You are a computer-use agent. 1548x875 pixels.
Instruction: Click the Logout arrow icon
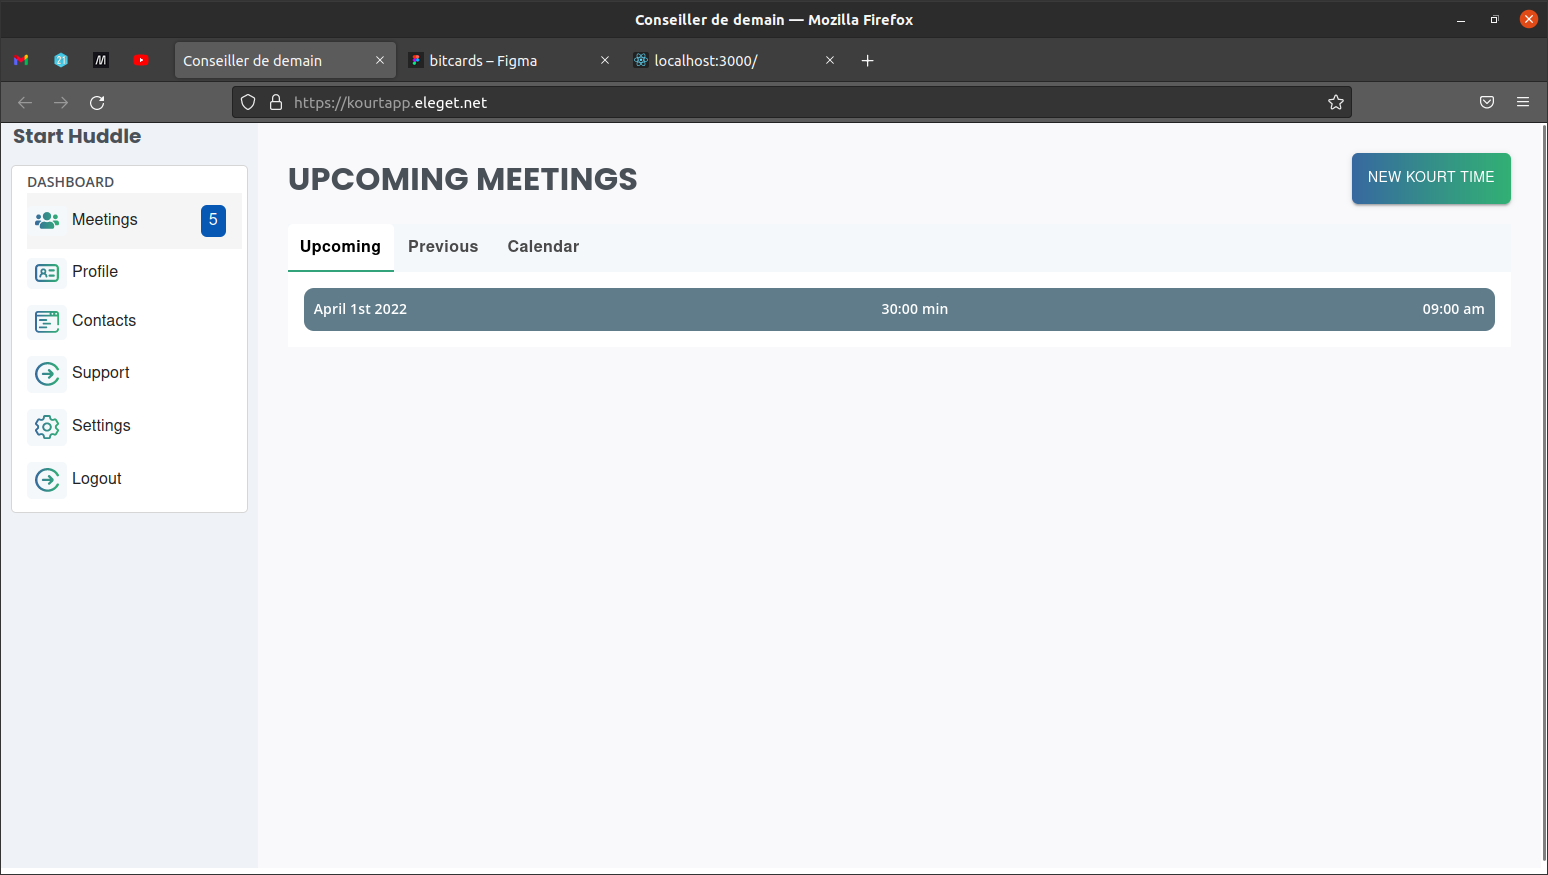click(47, 479)
